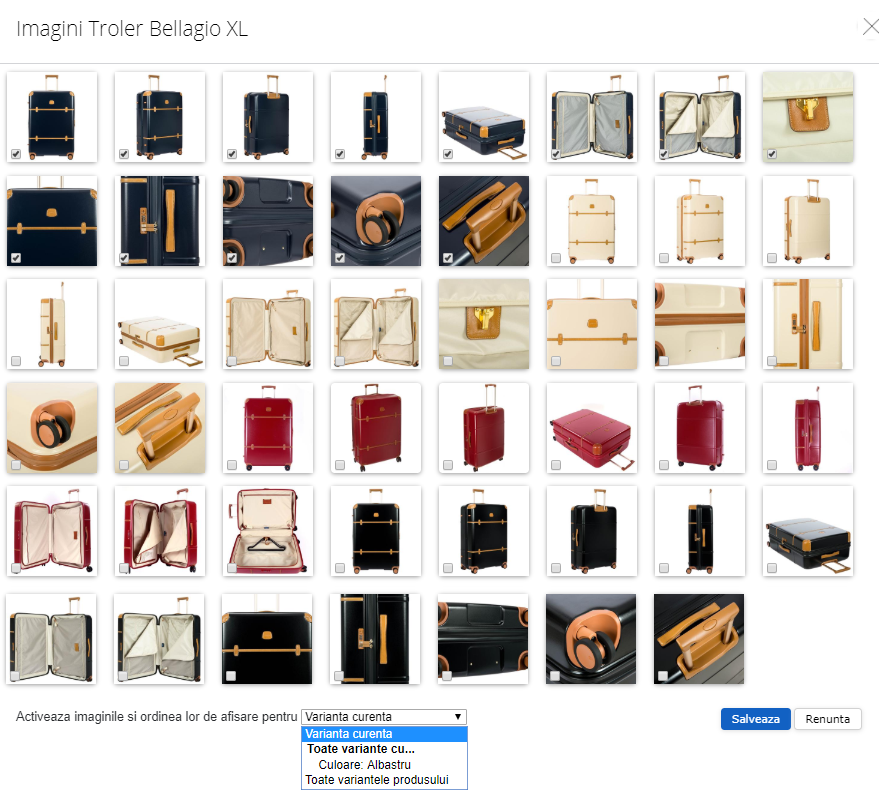
Task: Open the Varianta curenta dropdown arrow
Action: pos(457,717)
